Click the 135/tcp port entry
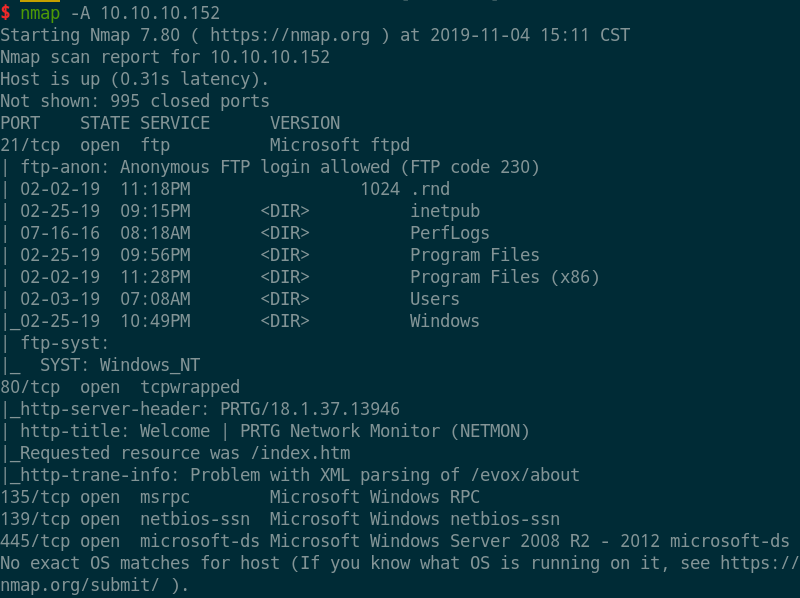Screen dimensions: 800x598 pyautogui.click(x=34, y=497)
